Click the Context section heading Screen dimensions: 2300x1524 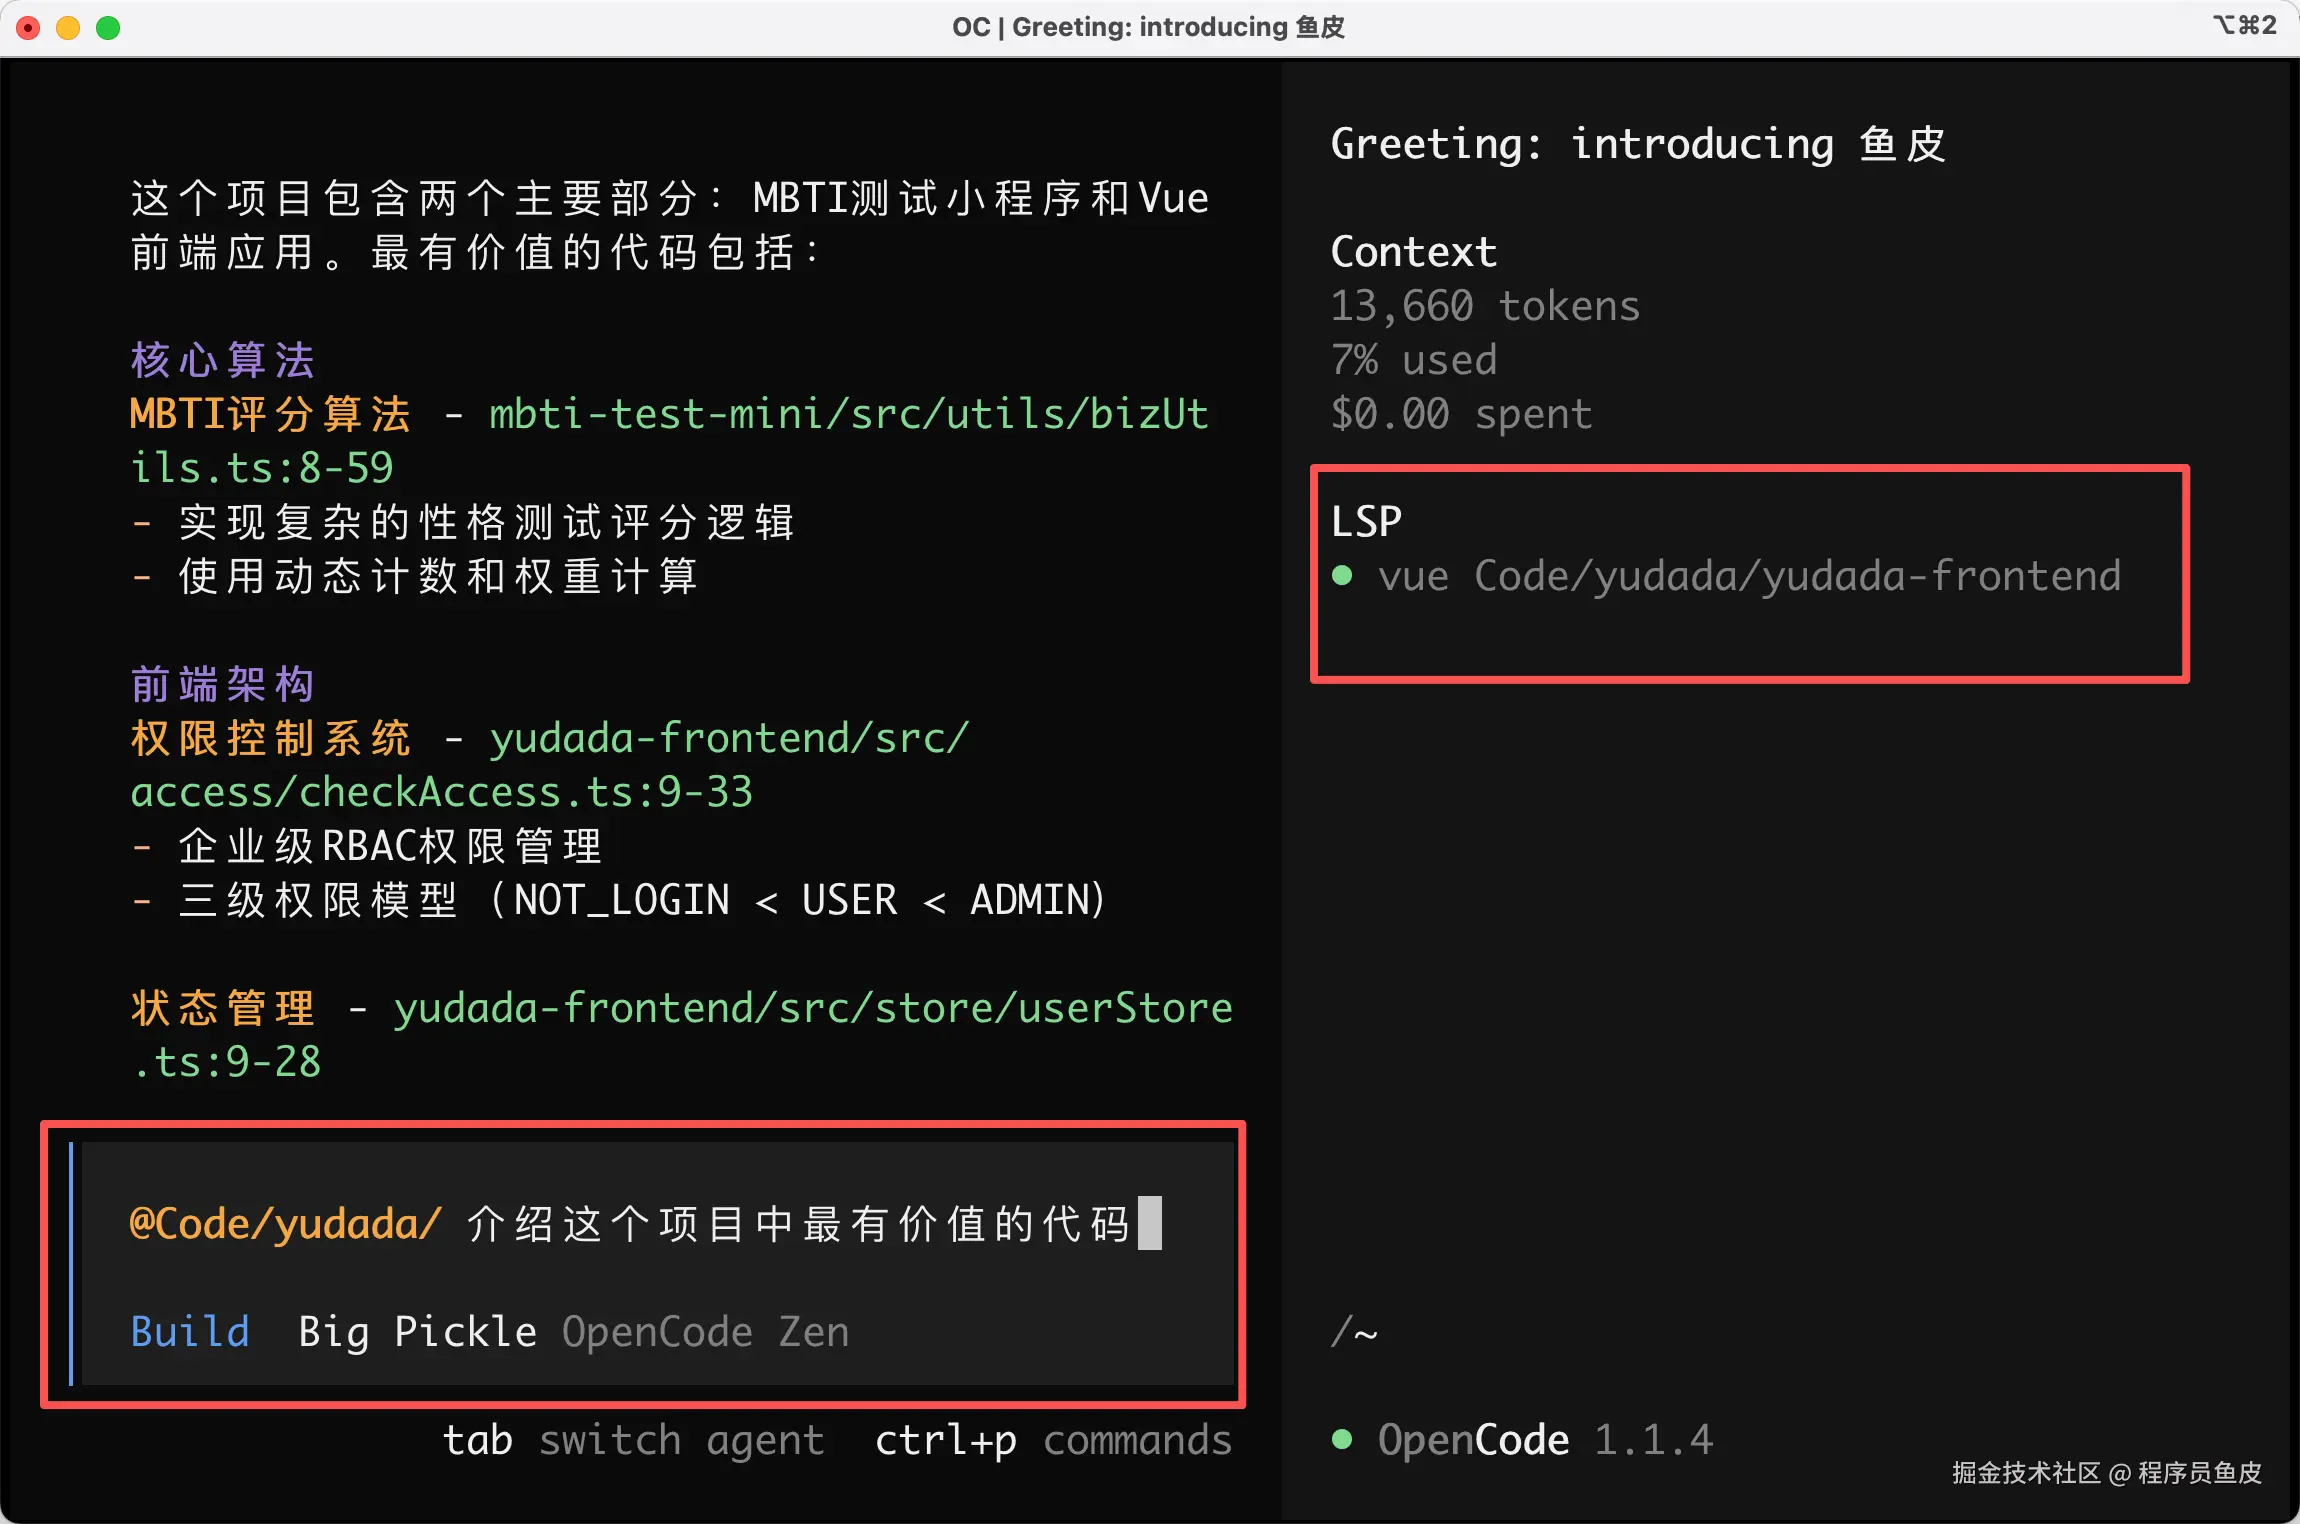pos(1413,252)
